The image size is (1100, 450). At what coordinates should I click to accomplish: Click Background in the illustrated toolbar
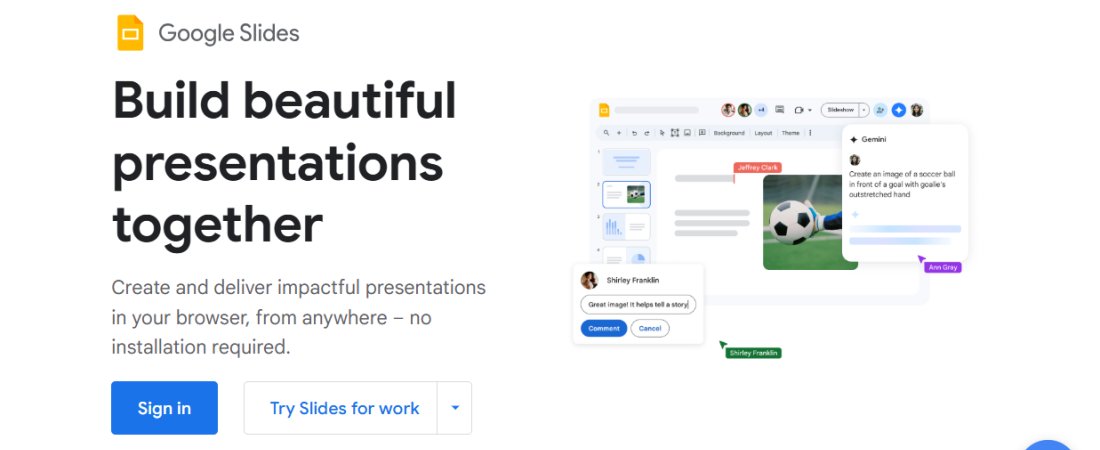[729, 133]
